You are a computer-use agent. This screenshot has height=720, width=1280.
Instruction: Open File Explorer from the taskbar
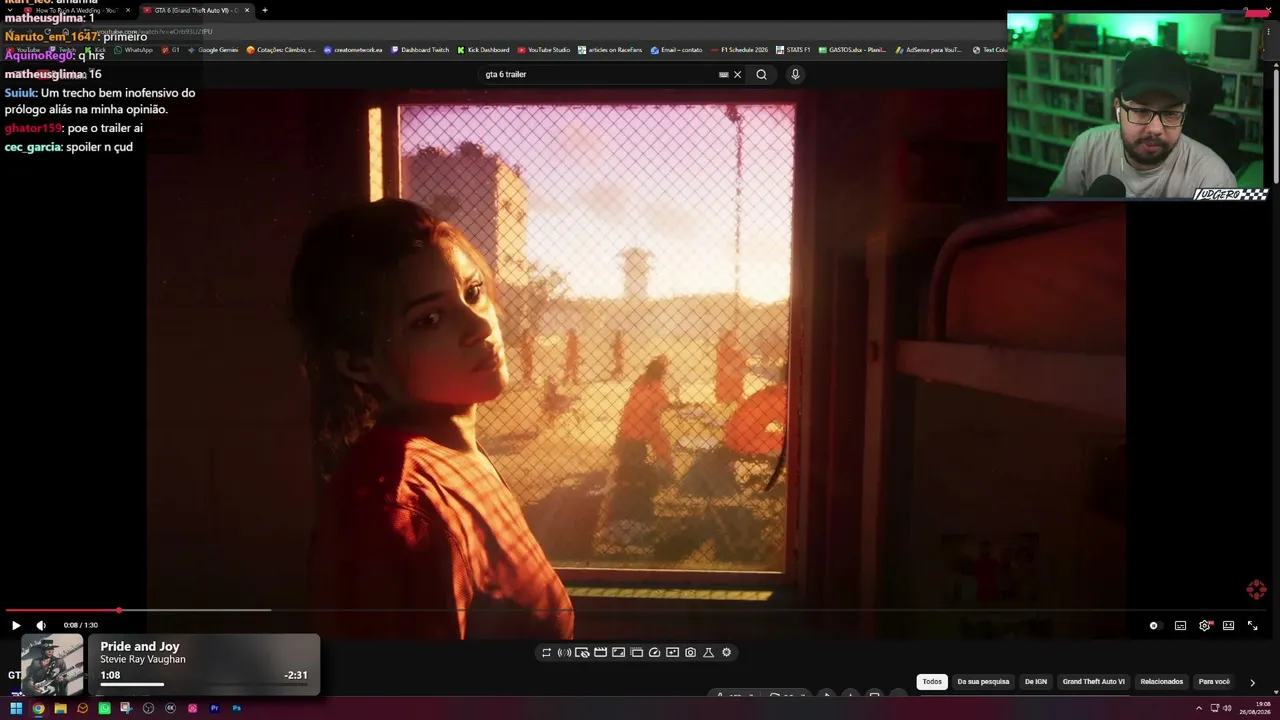point(60,709)
